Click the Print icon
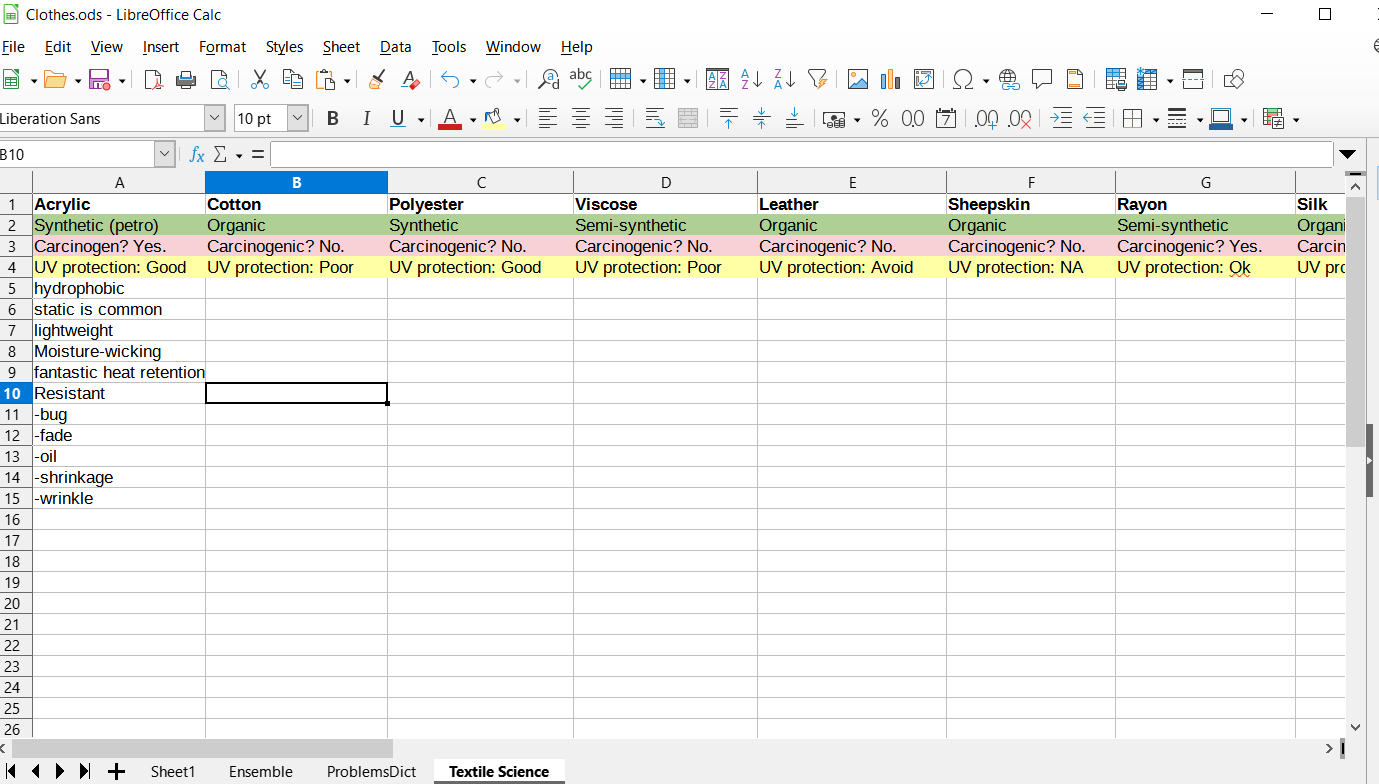 (186, 80)
